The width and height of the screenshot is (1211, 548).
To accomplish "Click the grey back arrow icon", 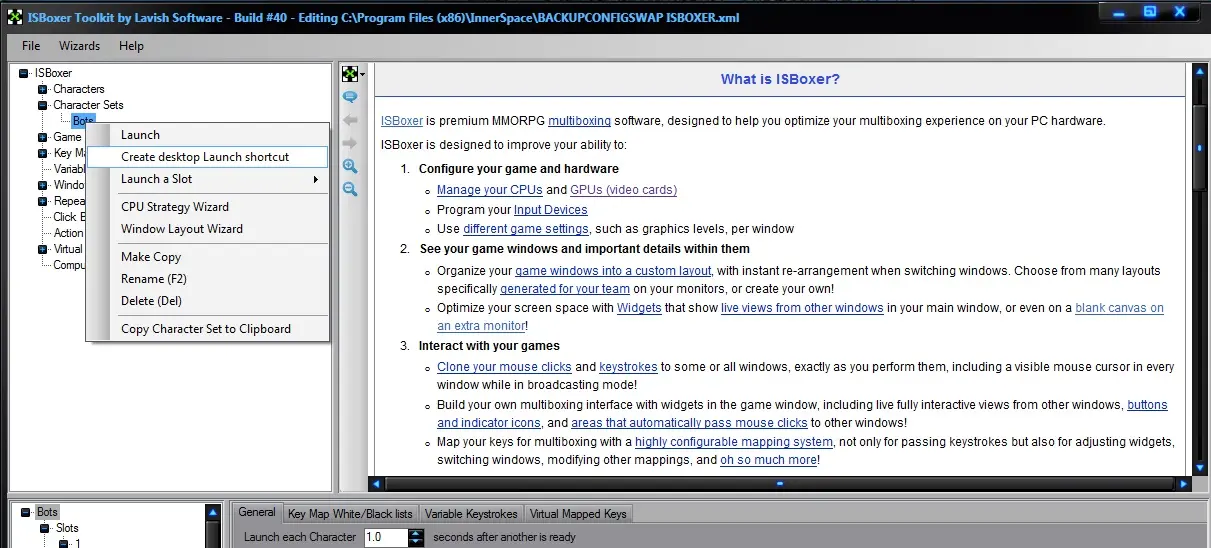I will point(350,120).
